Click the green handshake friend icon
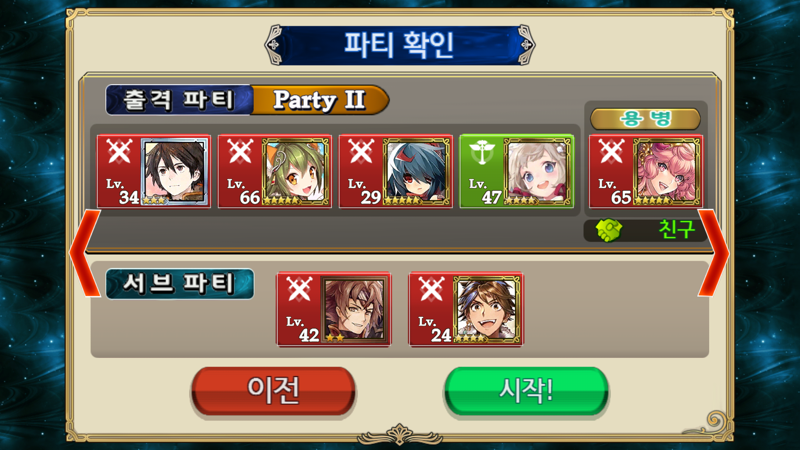 [x=609, y=231]
